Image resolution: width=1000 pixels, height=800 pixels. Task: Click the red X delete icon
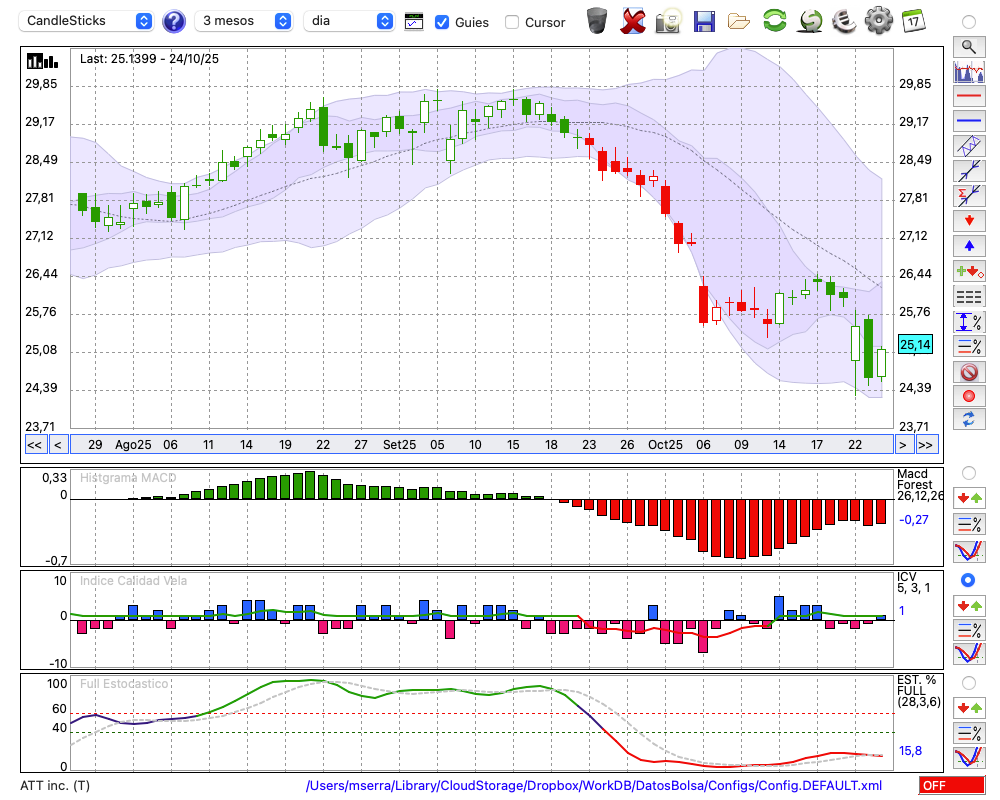coord(633,21)
